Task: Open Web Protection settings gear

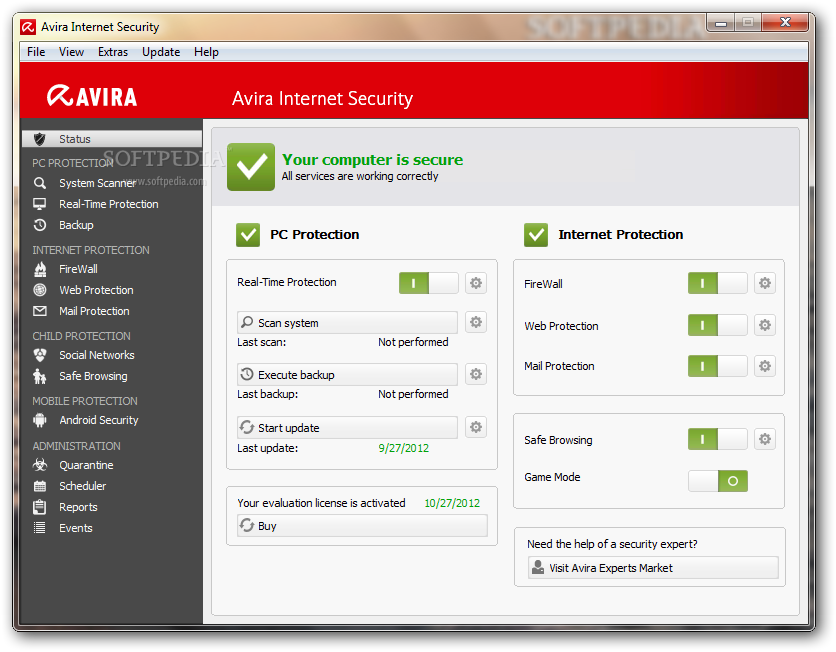Action: tap(765, 325)
